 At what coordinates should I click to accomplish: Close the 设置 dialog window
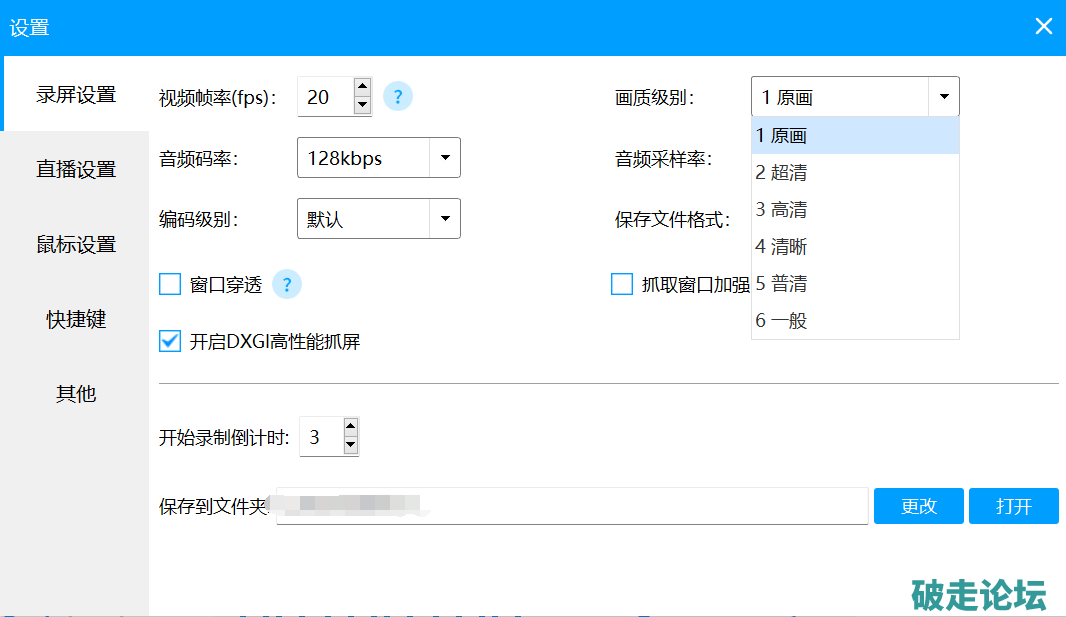1043,27
